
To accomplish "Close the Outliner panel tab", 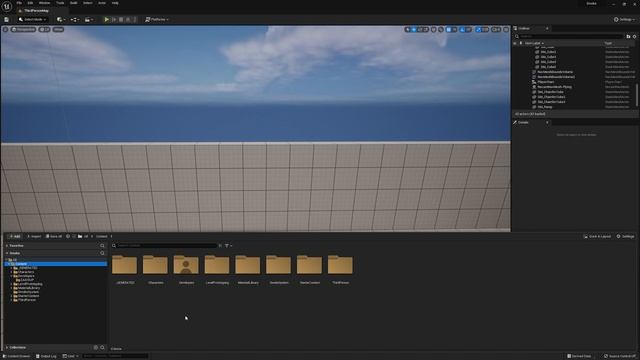I will 547,29.
